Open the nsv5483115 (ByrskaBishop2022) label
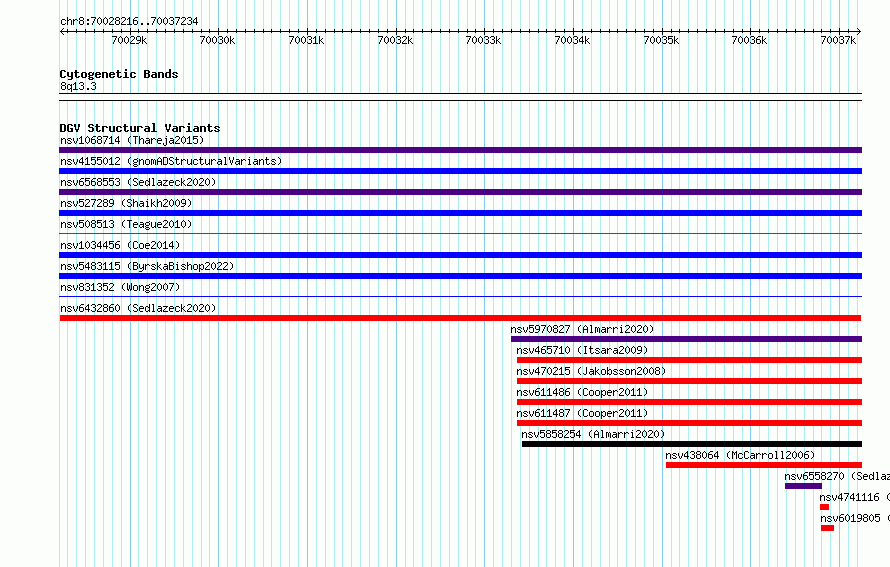The image size is (890, 567). [147, 266]
